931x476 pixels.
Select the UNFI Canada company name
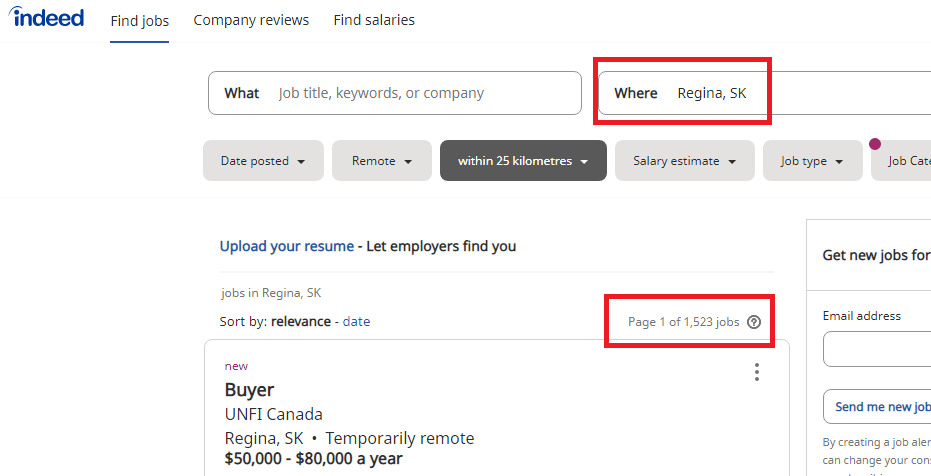[274, 414]
